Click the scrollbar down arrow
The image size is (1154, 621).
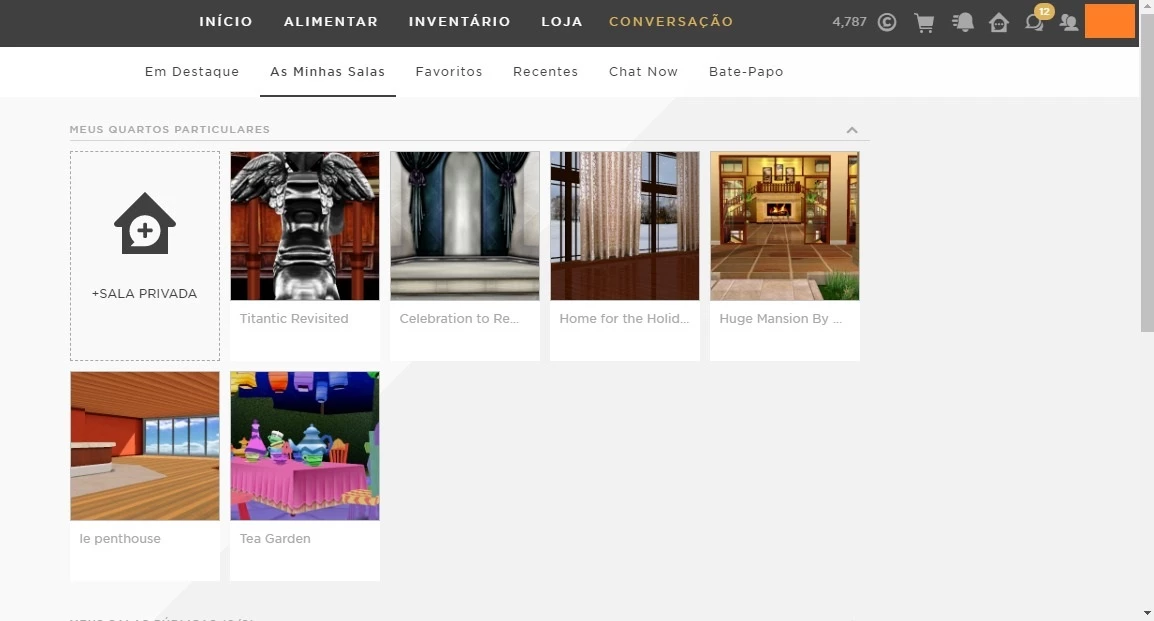click(x=1147, y=613)
